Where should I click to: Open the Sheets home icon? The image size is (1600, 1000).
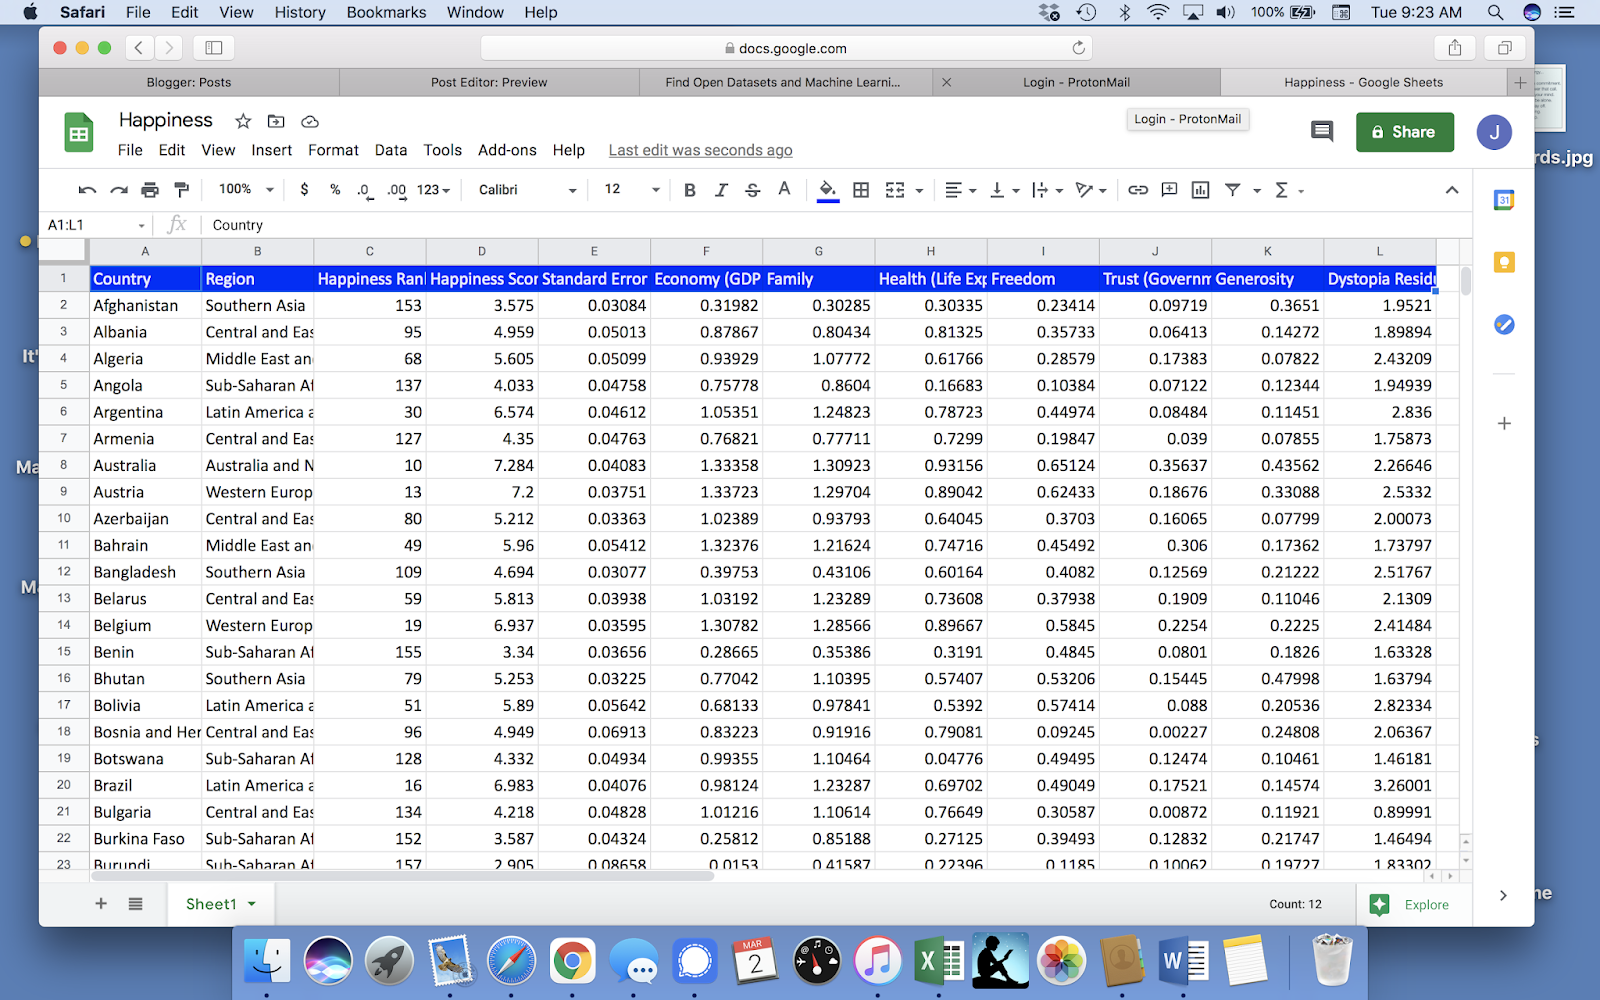pyautogui.click(x=79, y=133)
